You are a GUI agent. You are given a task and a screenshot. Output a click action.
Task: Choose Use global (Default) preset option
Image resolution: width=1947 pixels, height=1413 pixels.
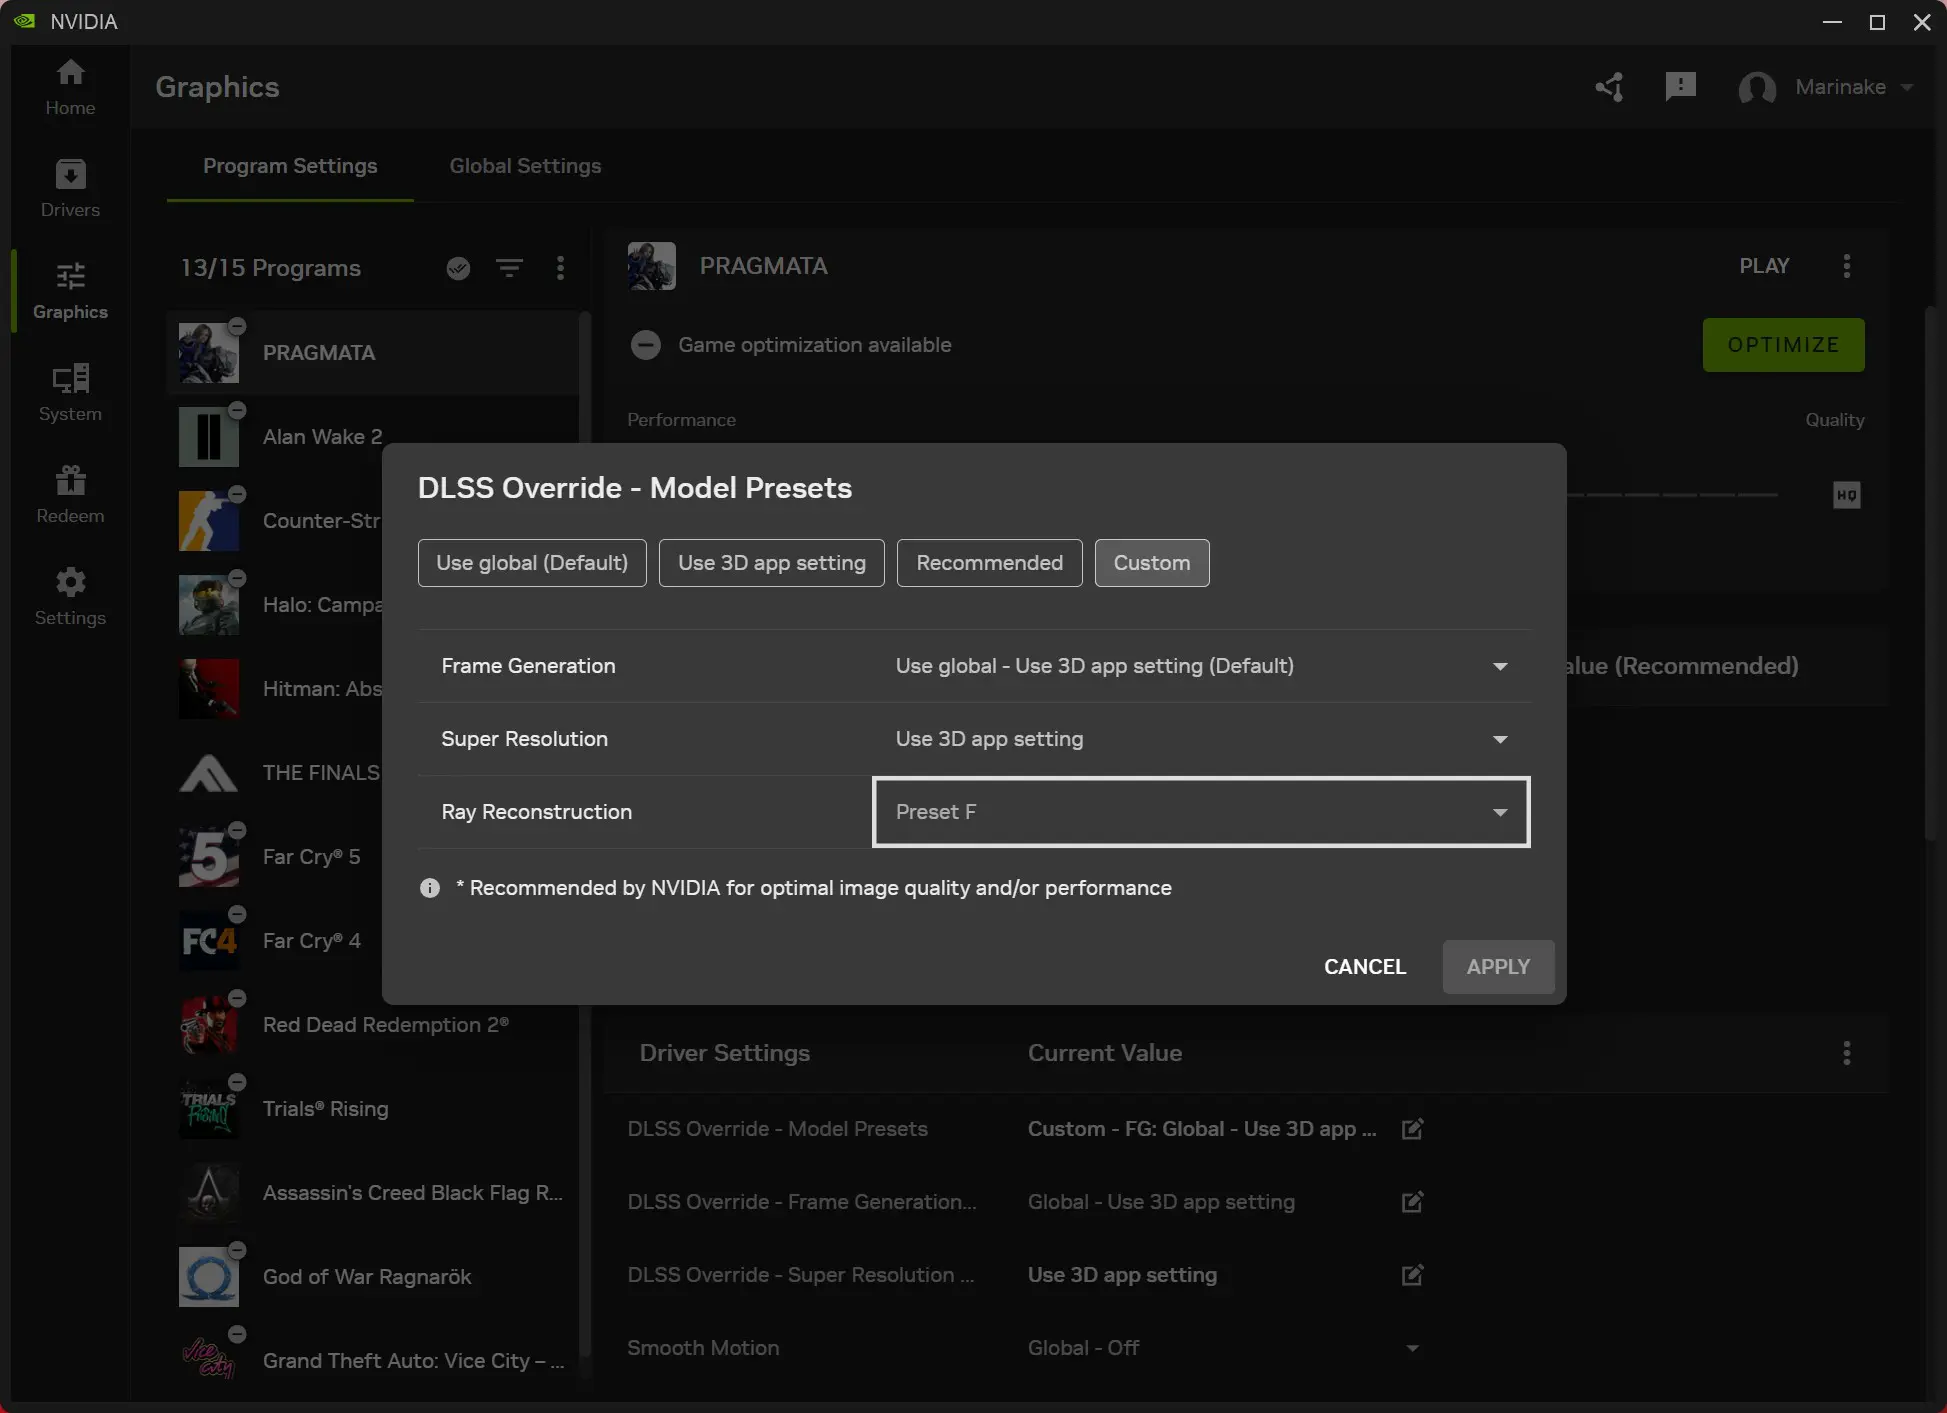pos(532,563)
